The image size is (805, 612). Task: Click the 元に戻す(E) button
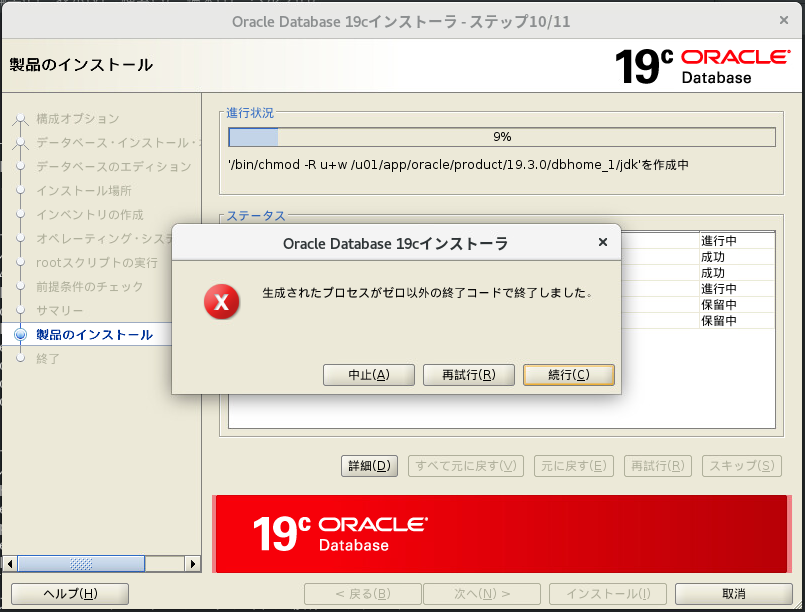[573, 465]
